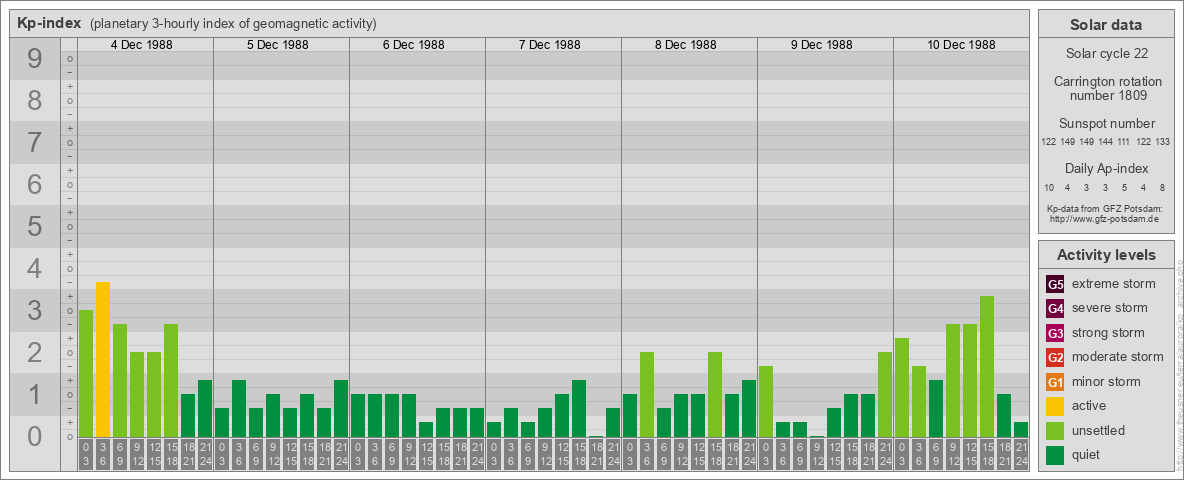Click the G5 extreme storm icon
The width and height of the screenshot is (1184, 480).
(1055, 285)
